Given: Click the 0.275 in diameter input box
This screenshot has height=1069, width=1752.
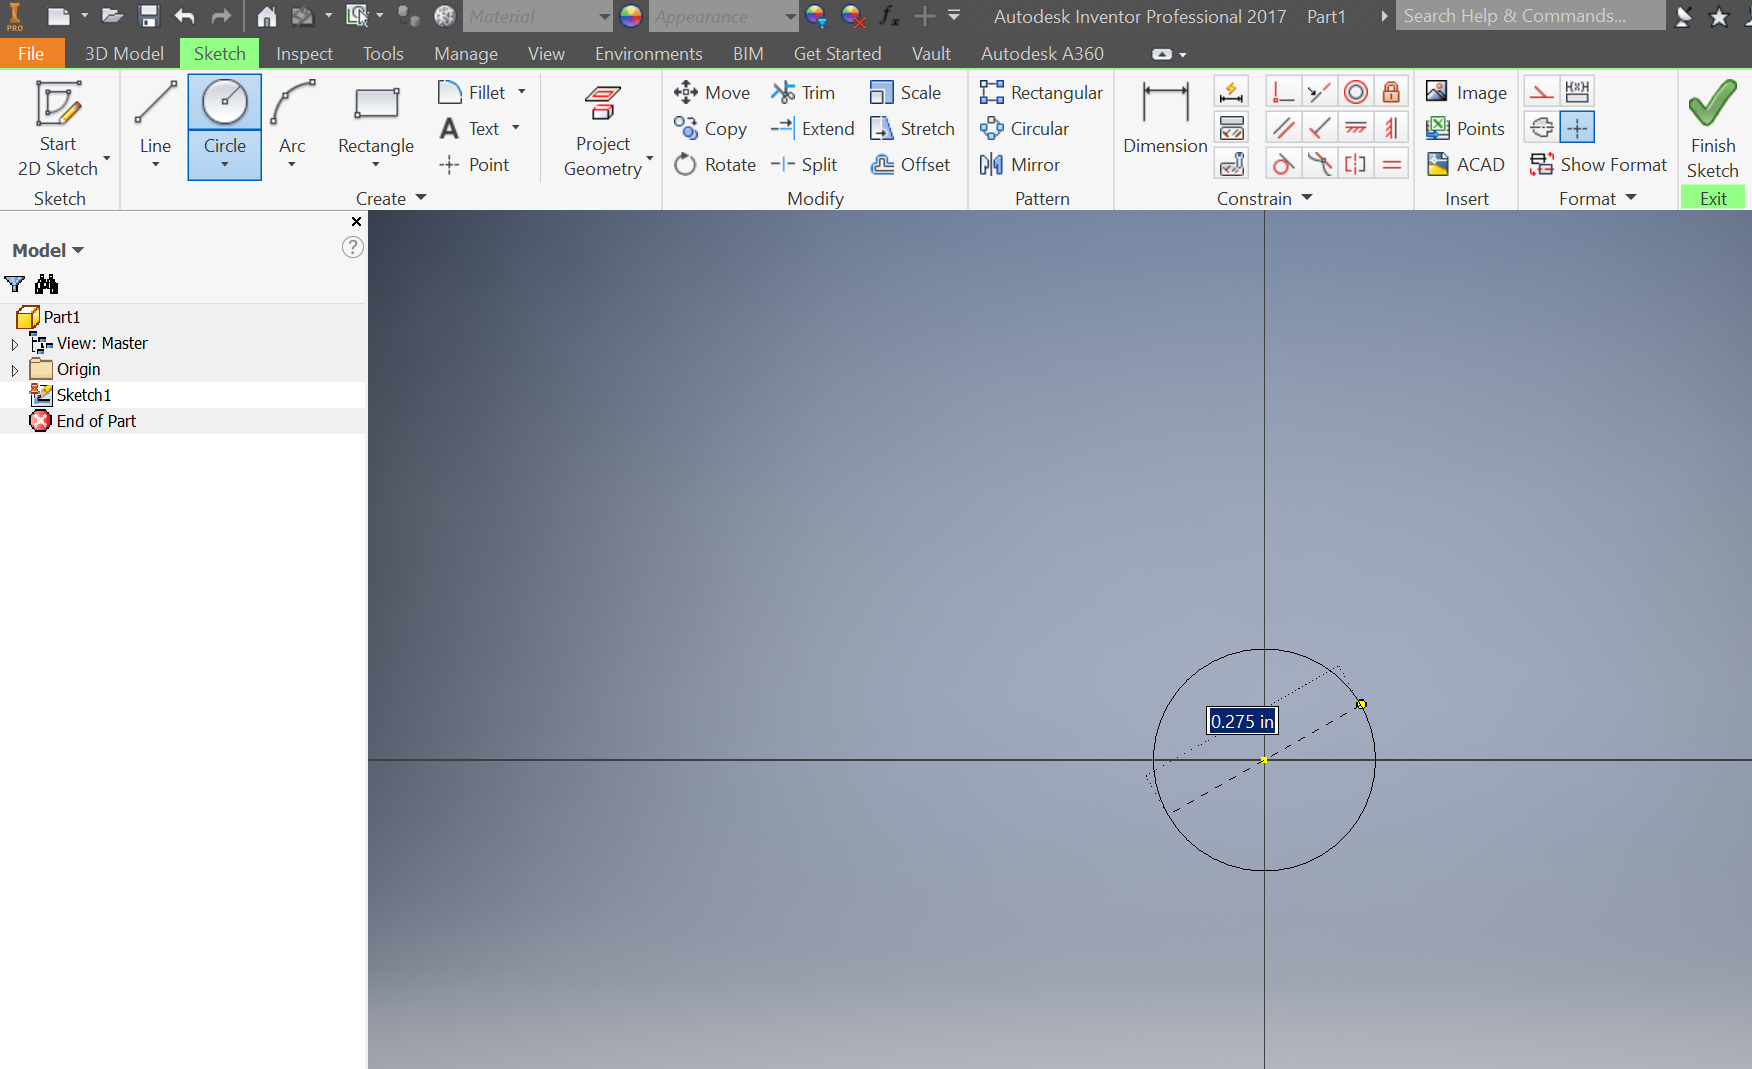Looking at the screenshot, I should [1242, 721].
